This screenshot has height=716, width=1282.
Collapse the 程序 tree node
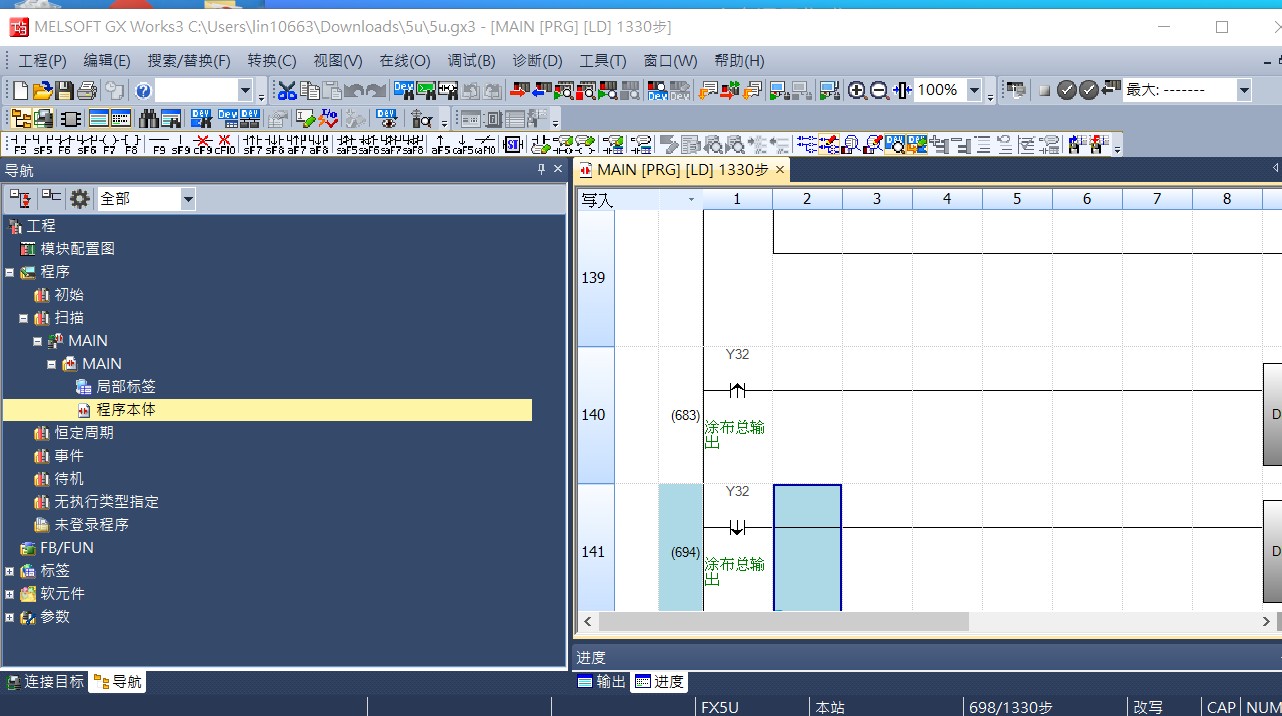click(x=10, y=272)
